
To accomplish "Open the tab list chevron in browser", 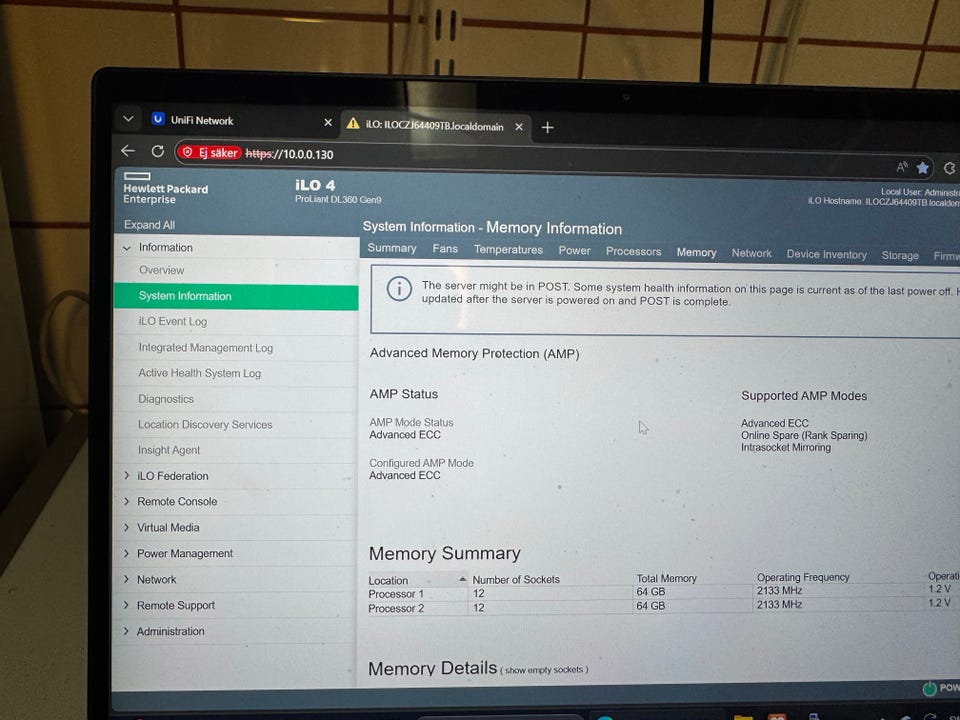I will pyautogui.click(x=128, y=119).
